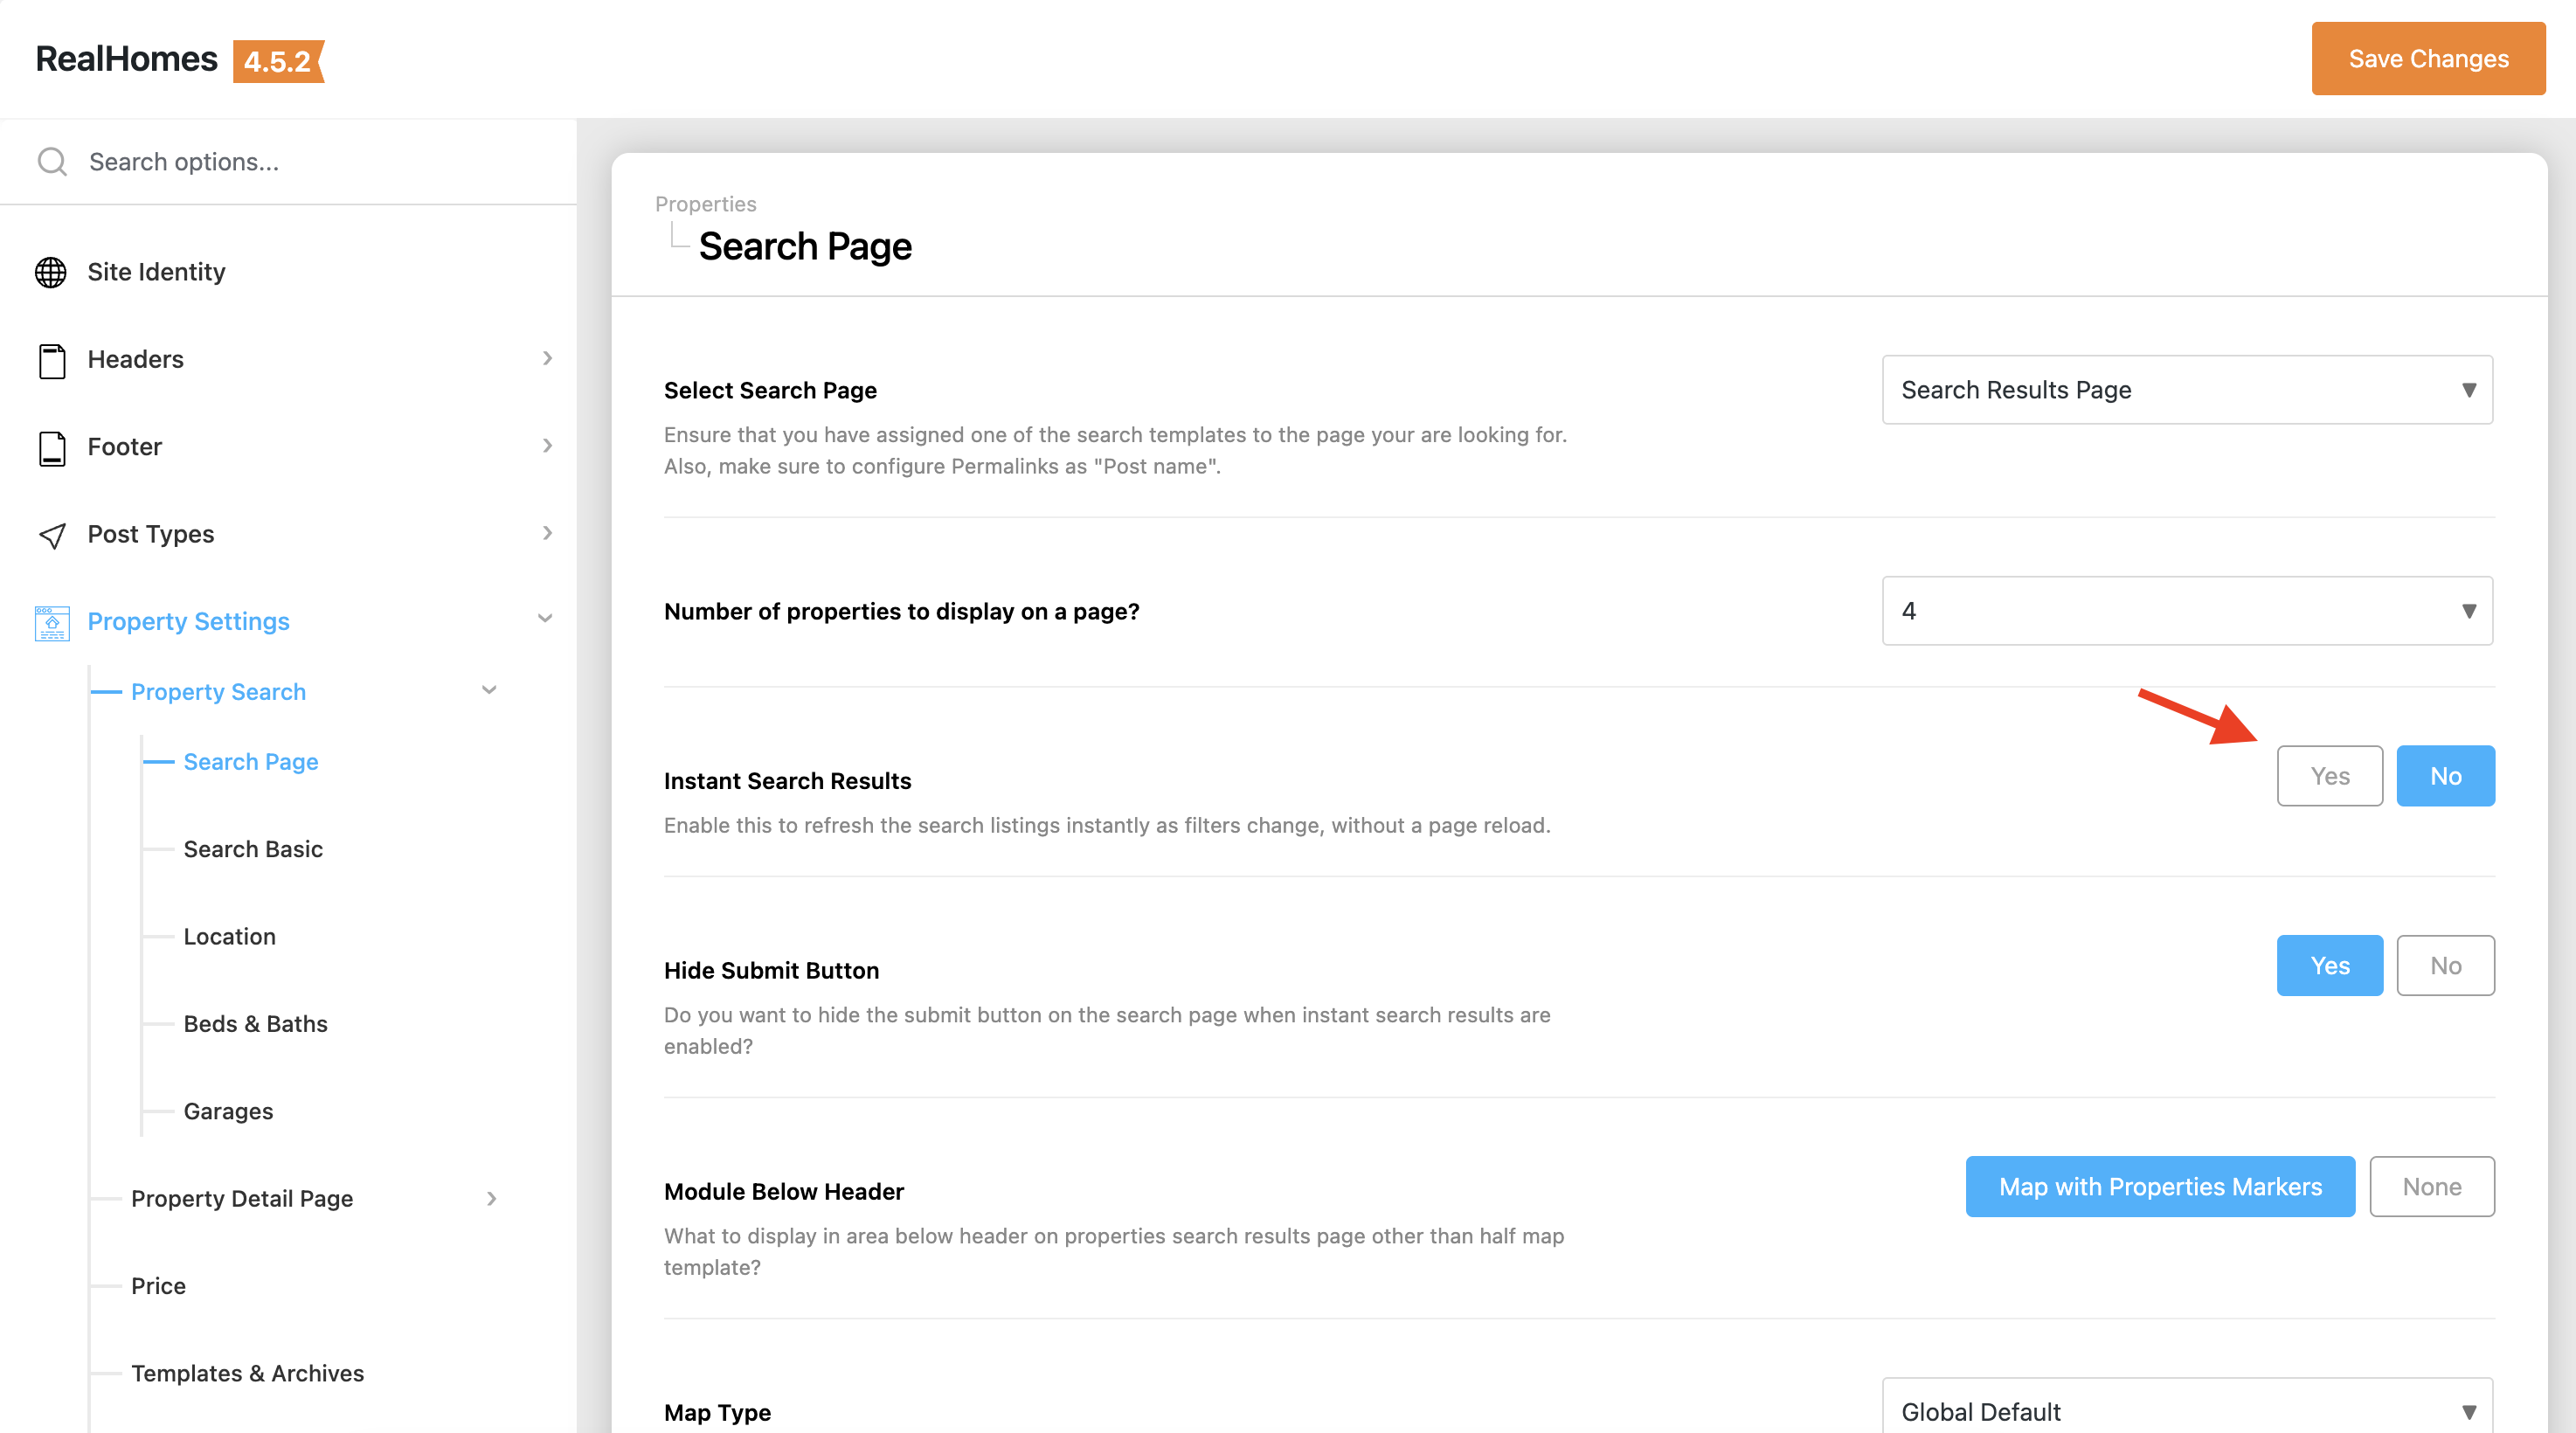This screenshot has width=2576, height=1433.
Task: Click the Property Settings icon
Action: click(52, 622)
